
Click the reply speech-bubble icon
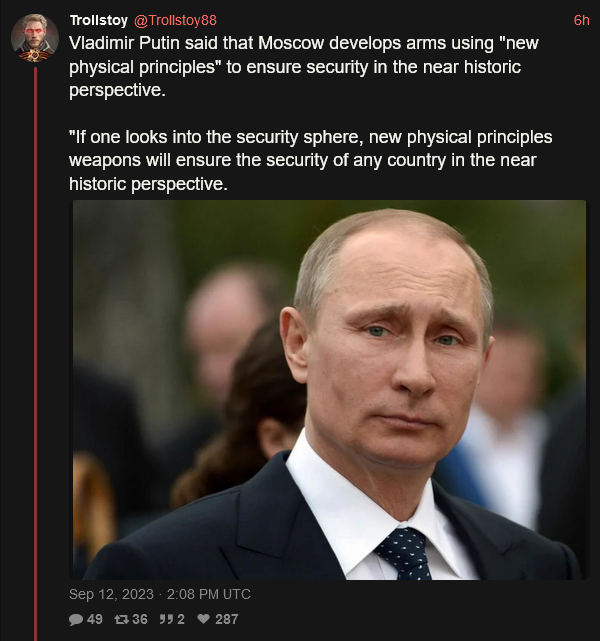click(76, 620)
